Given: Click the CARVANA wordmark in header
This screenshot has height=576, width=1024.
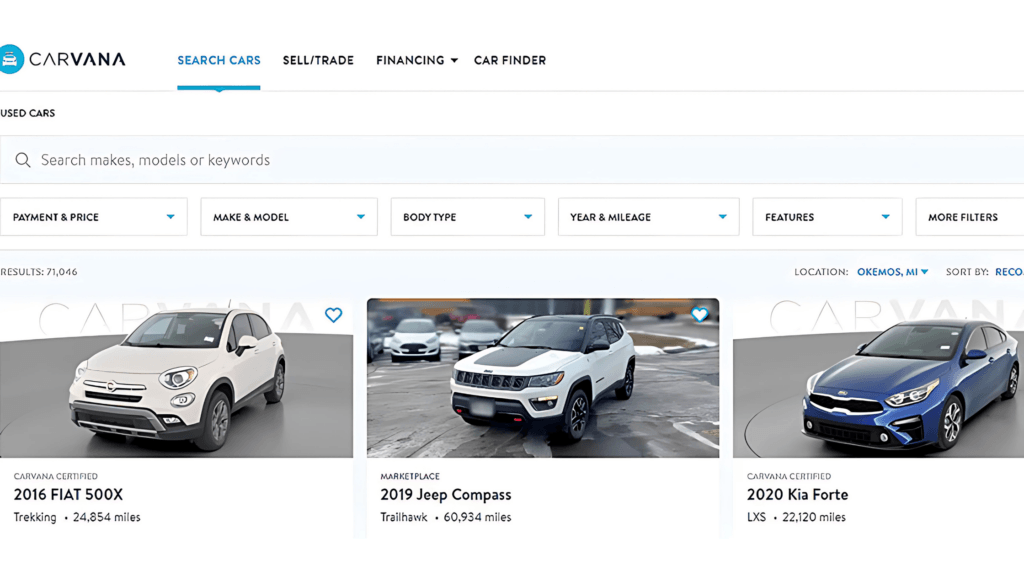Looking at the screenshot, I should coord(77,59).
